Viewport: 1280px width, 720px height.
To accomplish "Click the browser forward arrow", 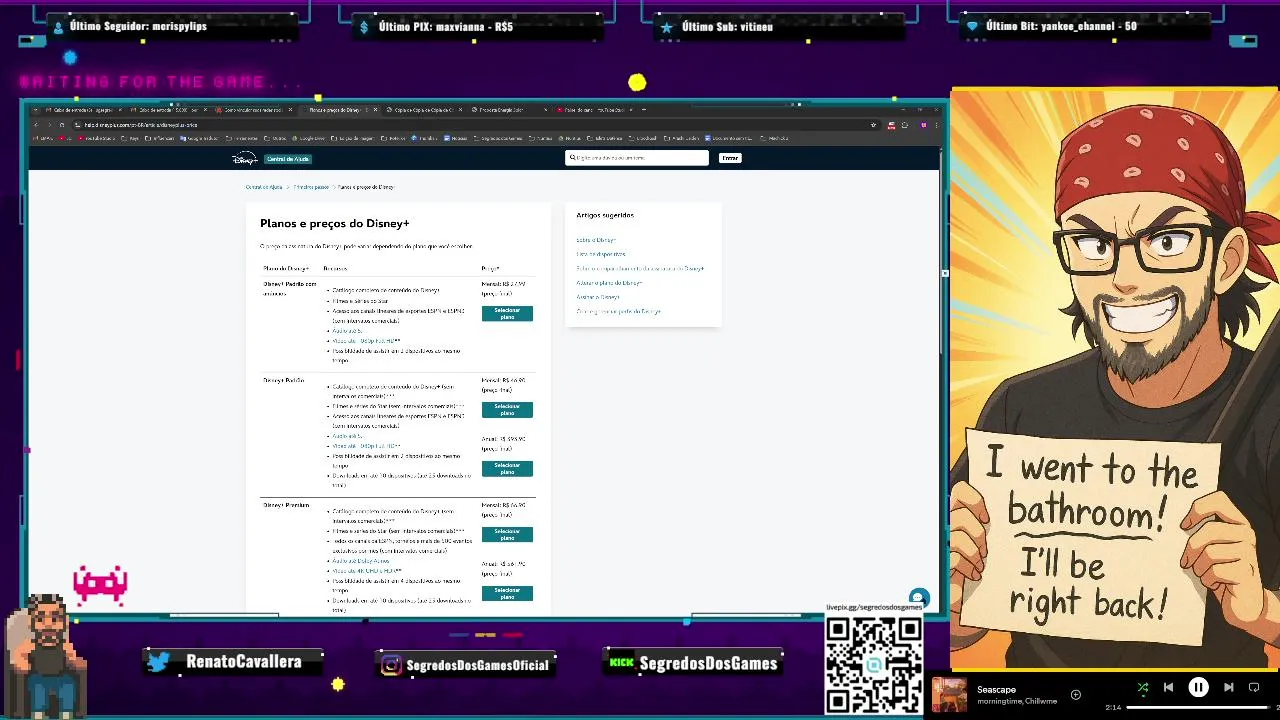I will pos(48,125).
